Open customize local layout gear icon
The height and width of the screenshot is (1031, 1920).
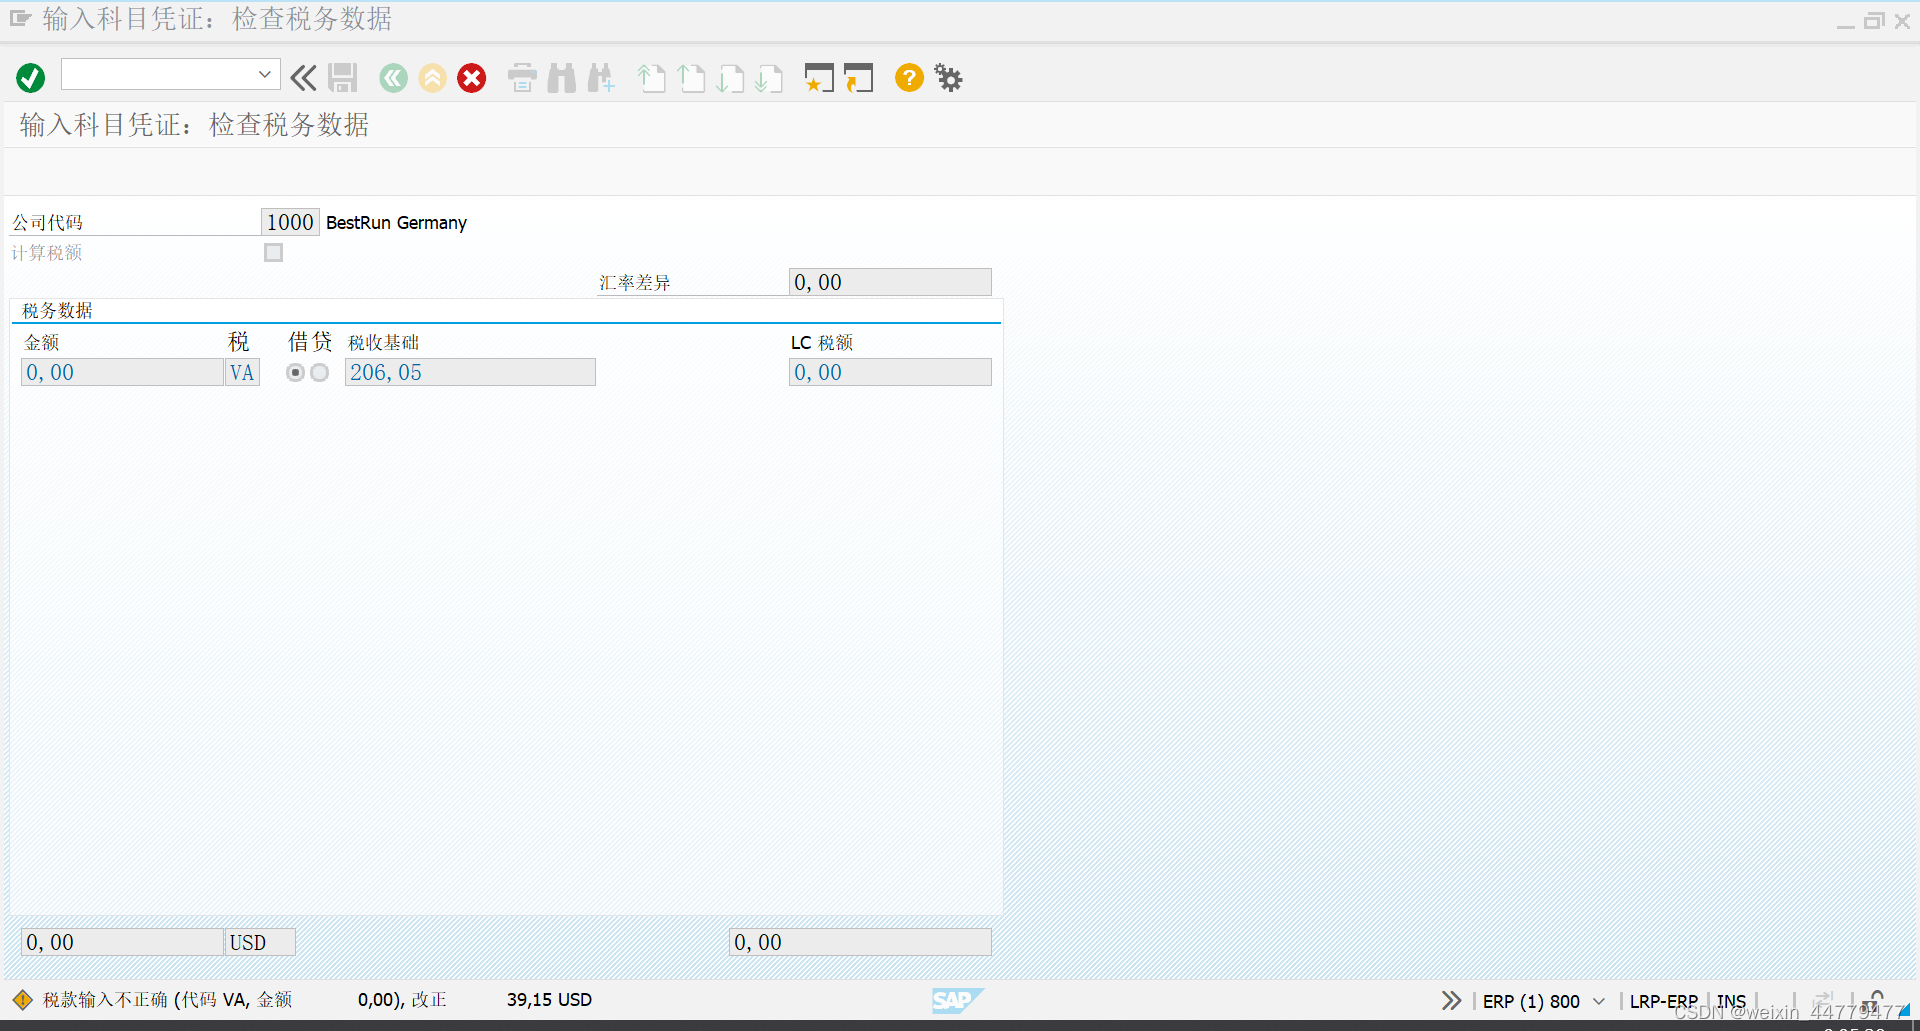pos(948,78)
